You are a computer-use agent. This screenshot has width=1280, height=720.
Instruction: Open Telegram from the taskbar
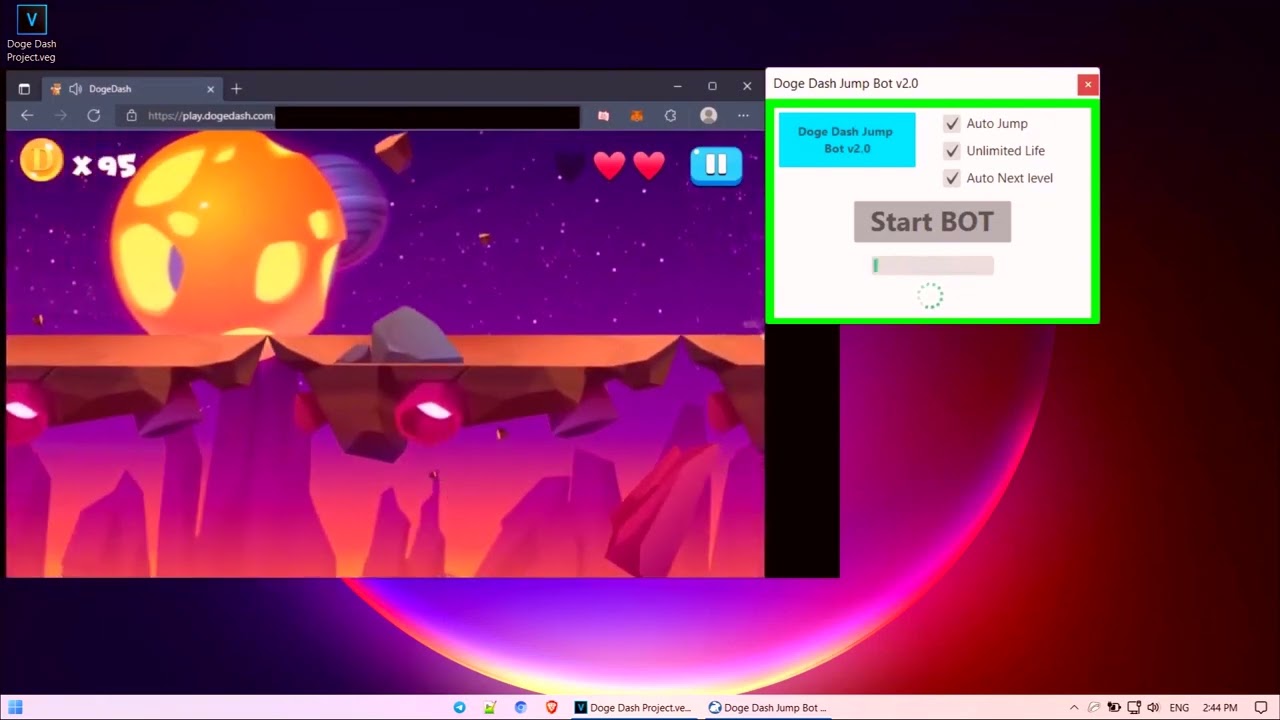(x=459, y=707)
